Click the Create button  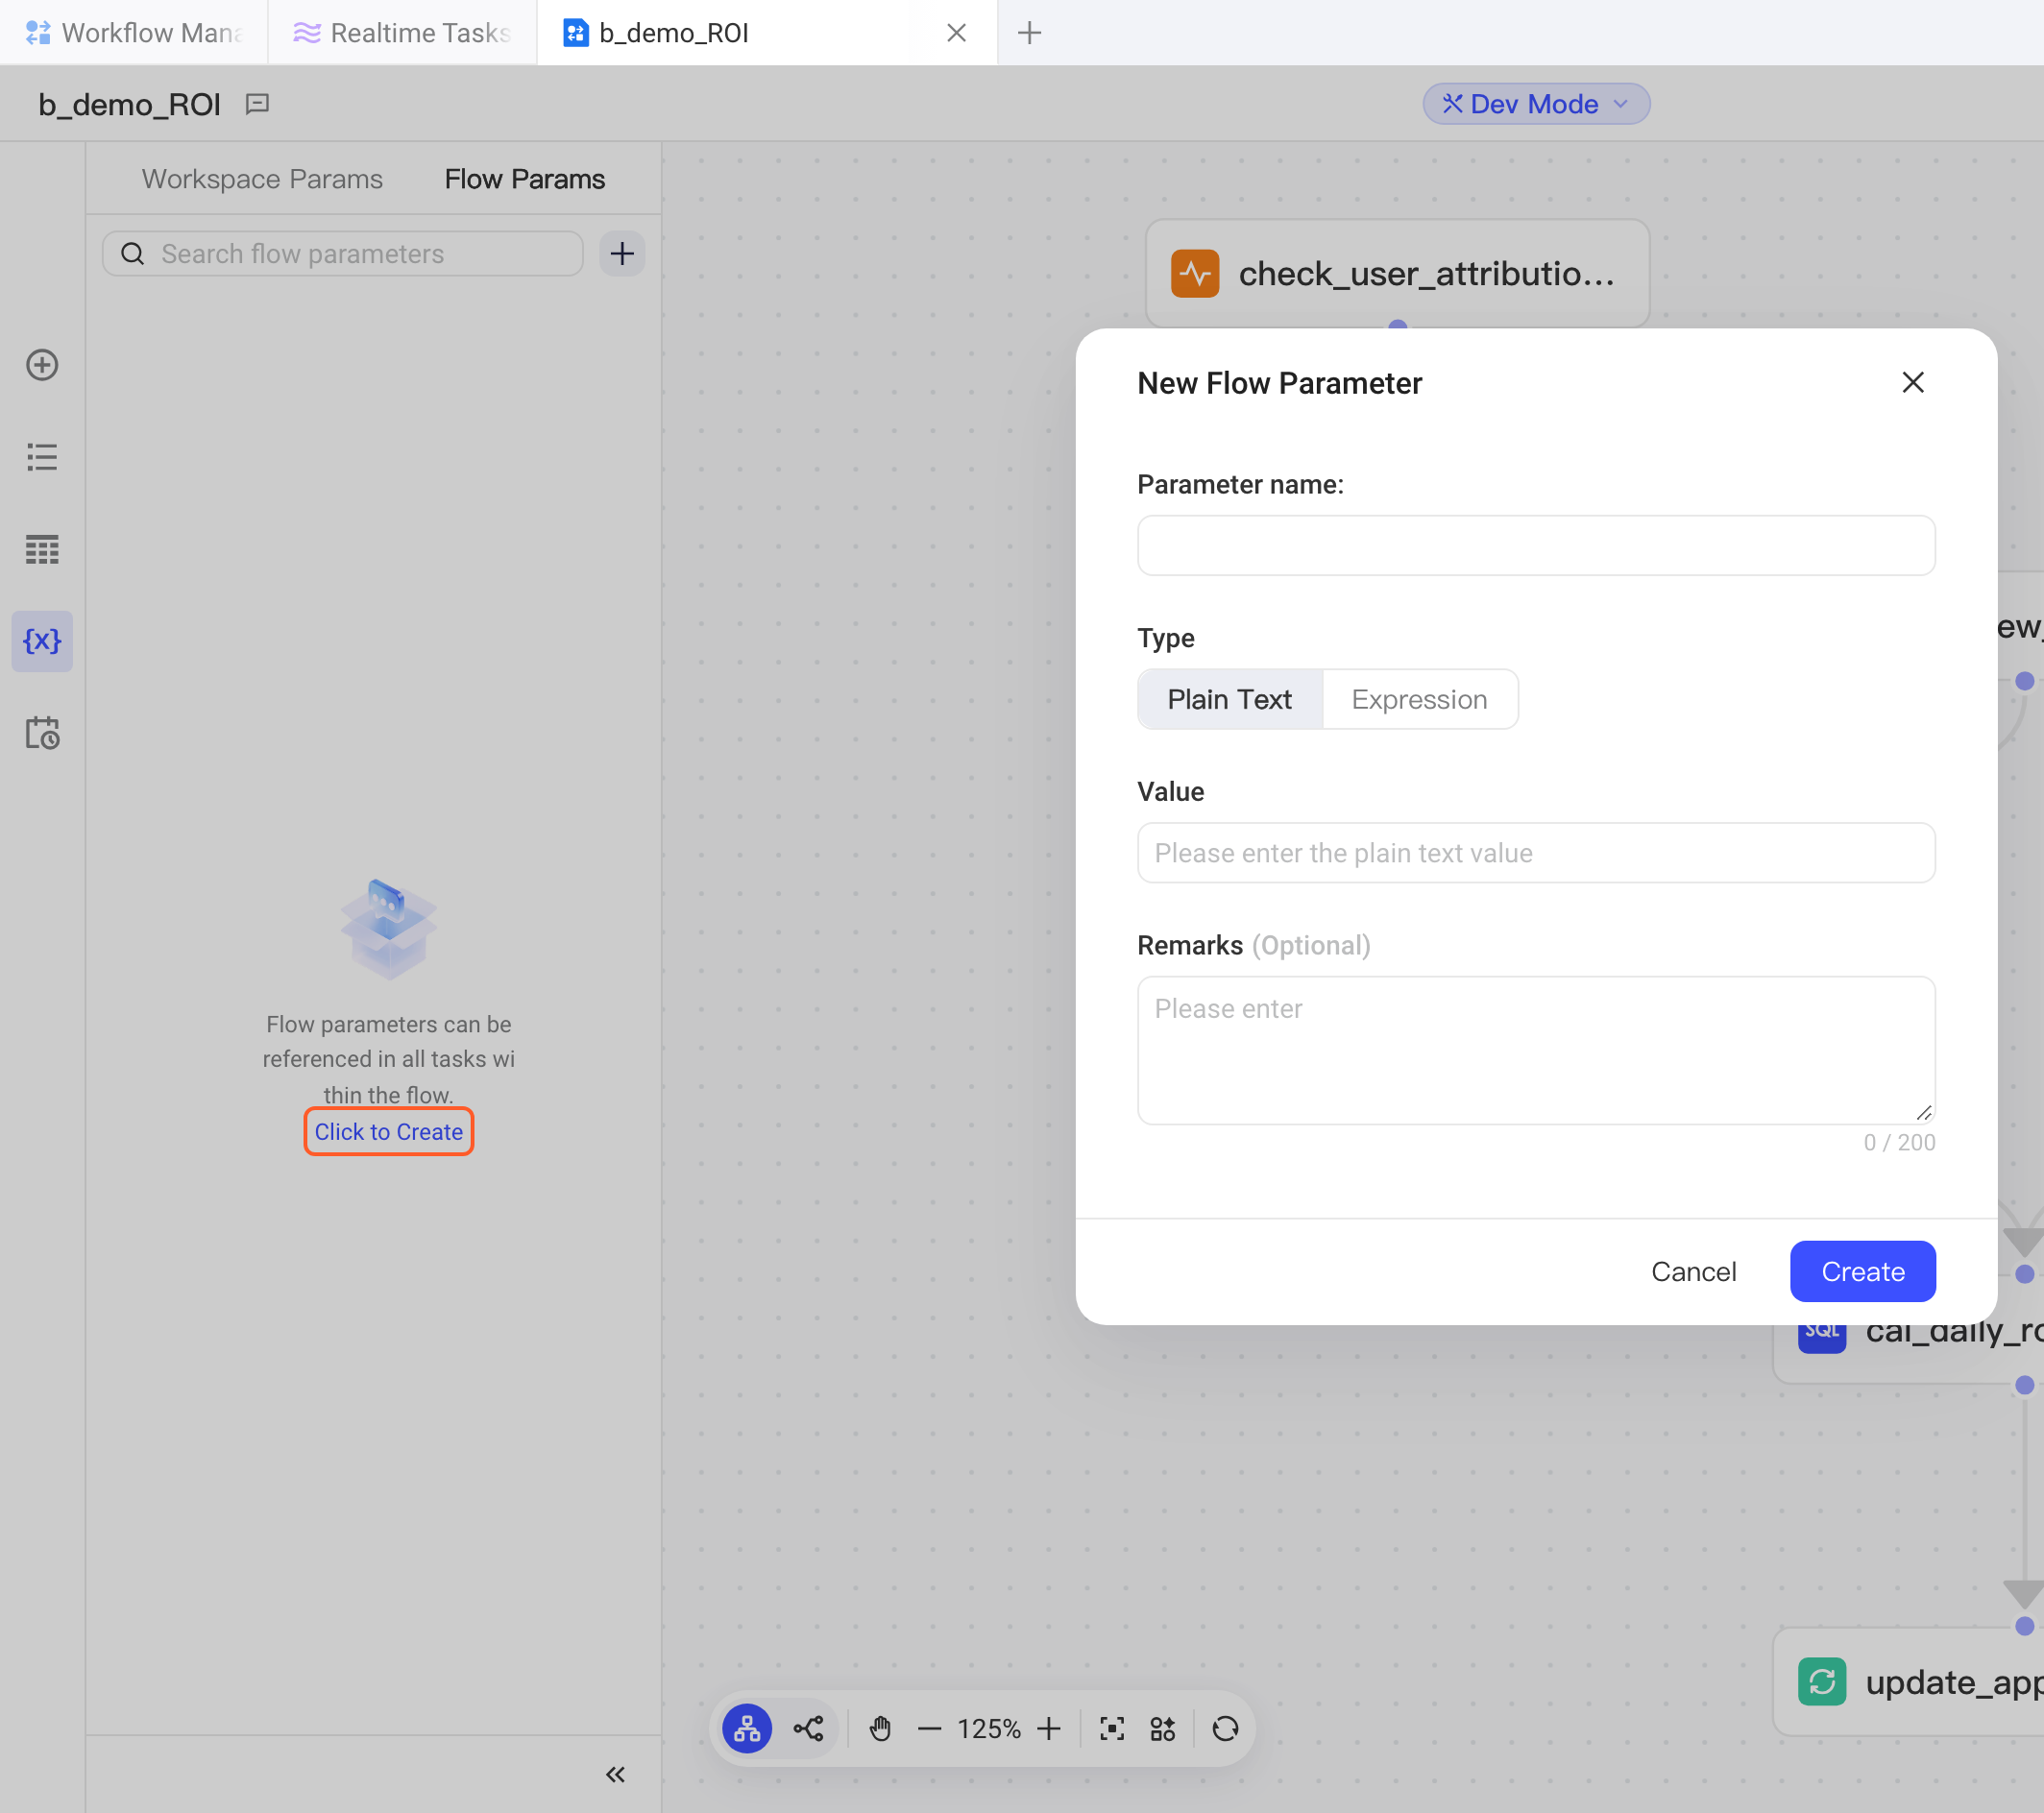coord(1863,1271)
